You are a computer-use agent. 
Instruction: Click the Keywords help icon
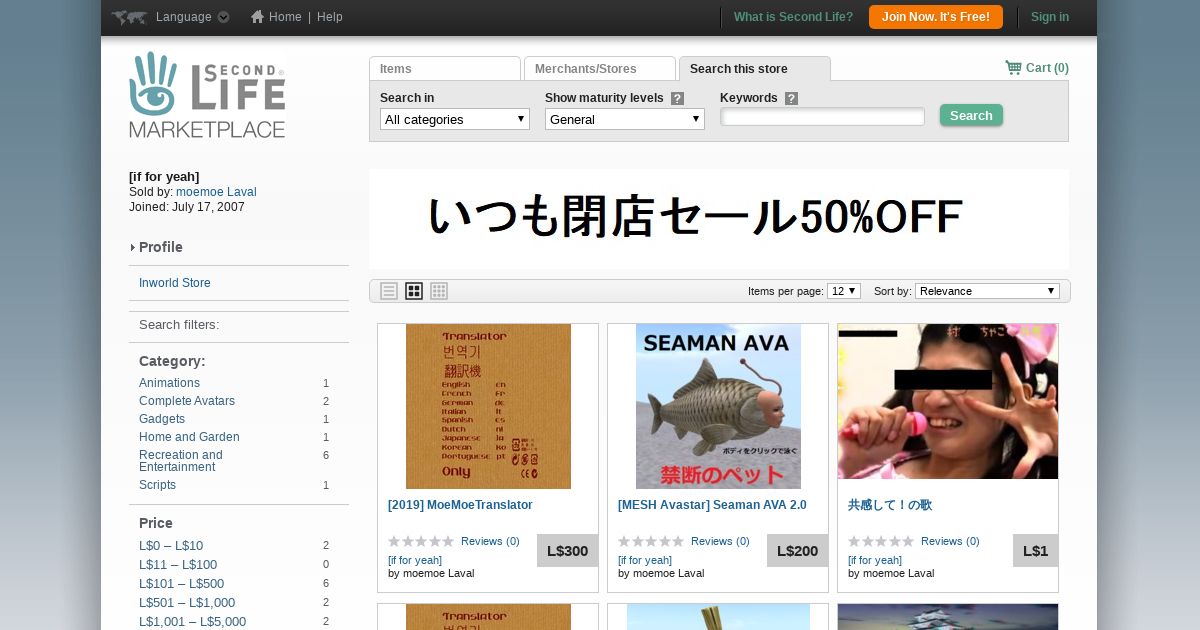(x=791, y=98)
